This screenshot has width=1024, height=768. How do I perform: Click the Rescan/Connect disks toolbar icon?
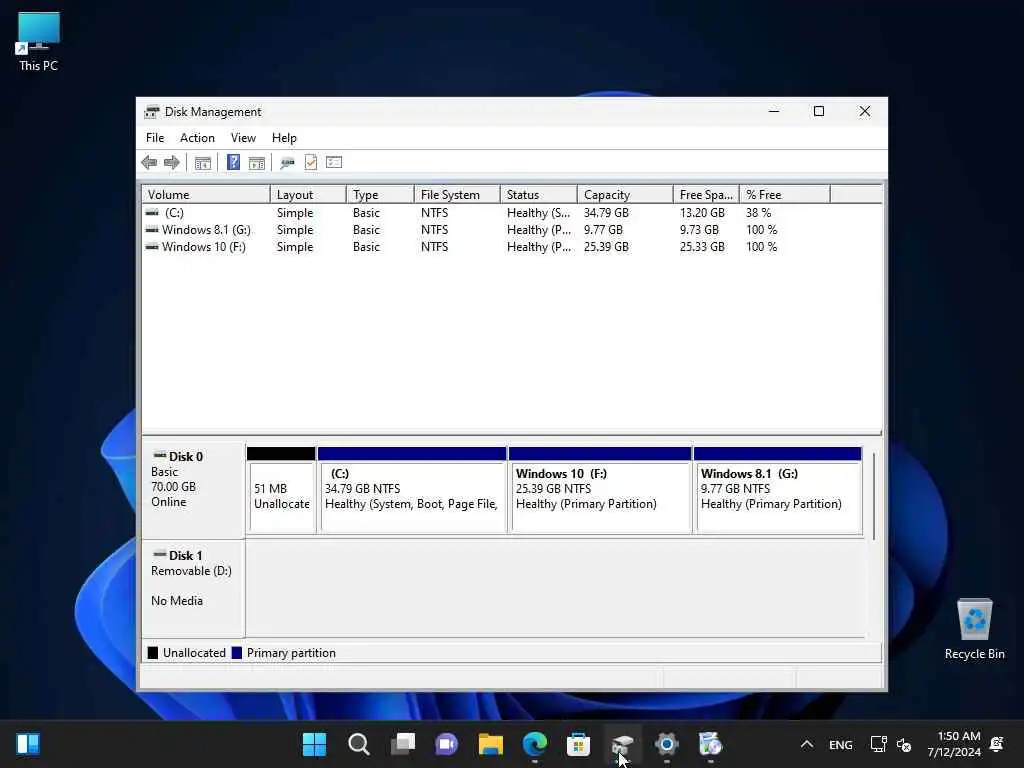tap(287, 163)
